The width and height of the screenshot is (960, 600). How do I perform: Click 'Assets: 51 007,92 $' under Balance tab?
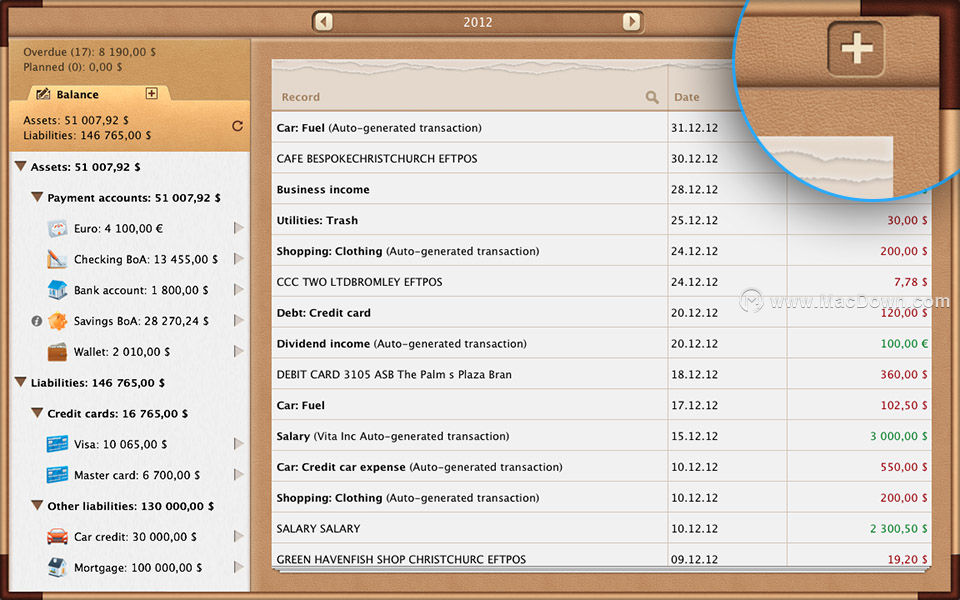tap(76, 120)
